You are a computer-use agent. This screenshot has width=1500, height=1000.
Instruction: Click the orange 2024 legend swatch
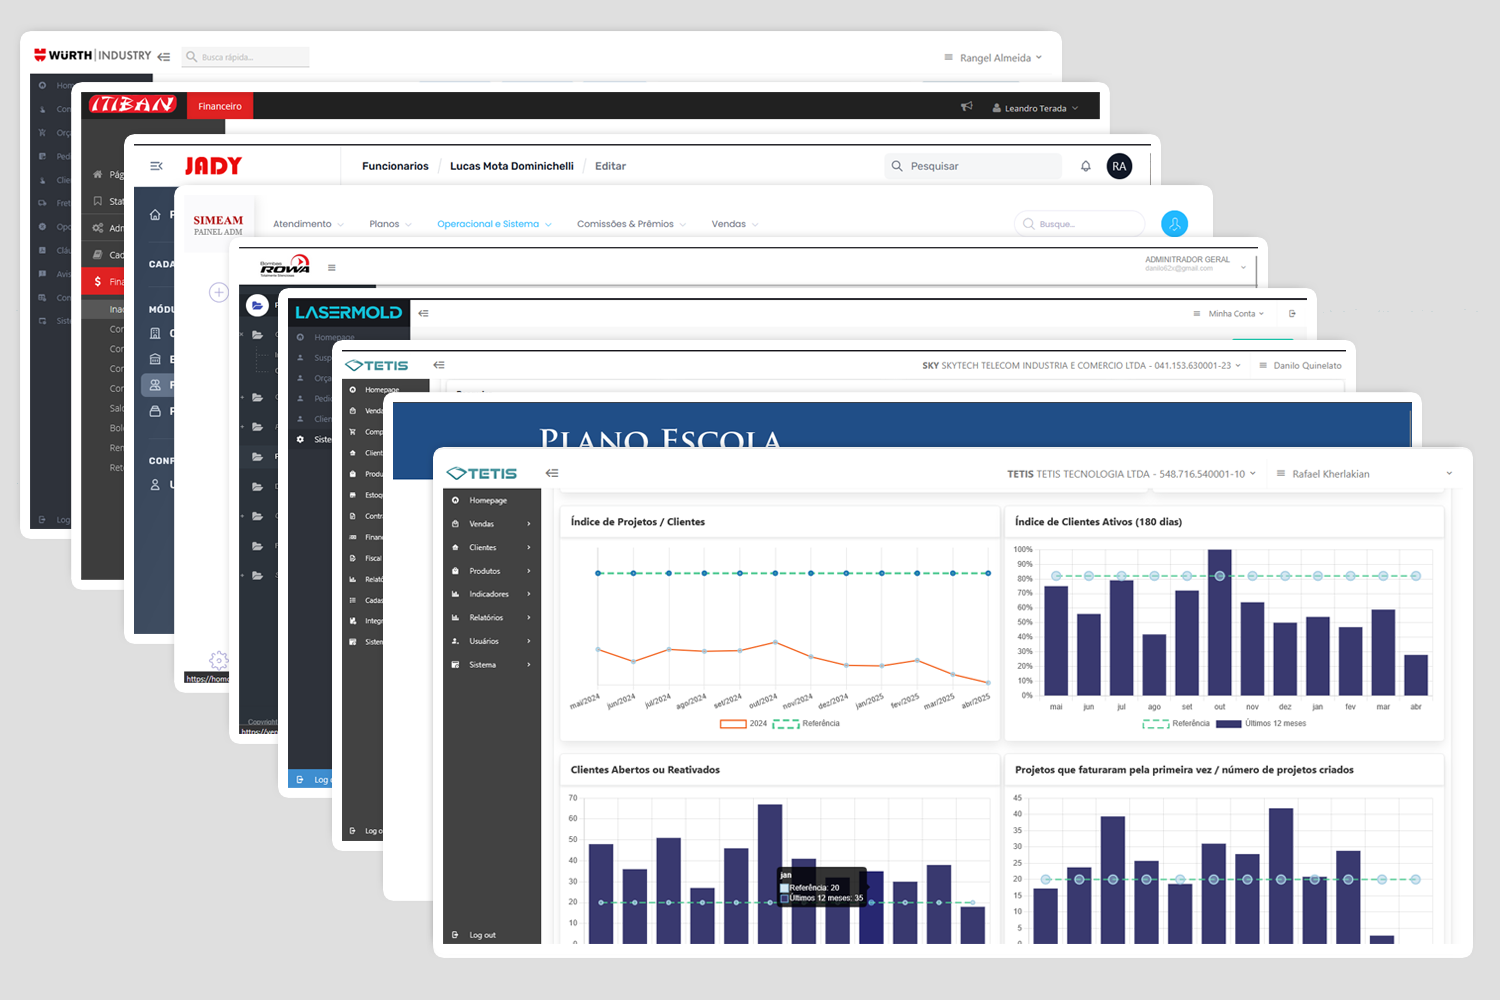(733, 723)
